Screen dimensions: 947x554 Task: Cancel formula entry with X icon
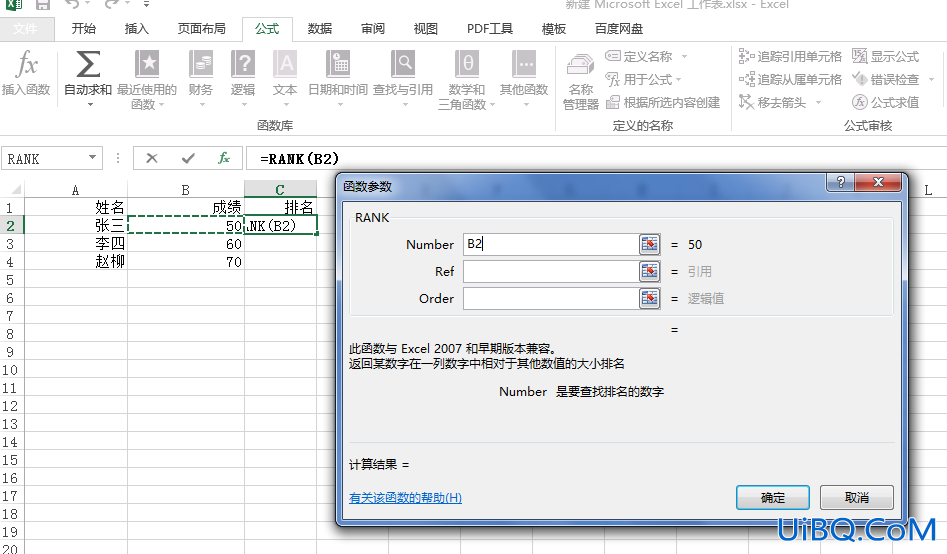coord(152,158)
